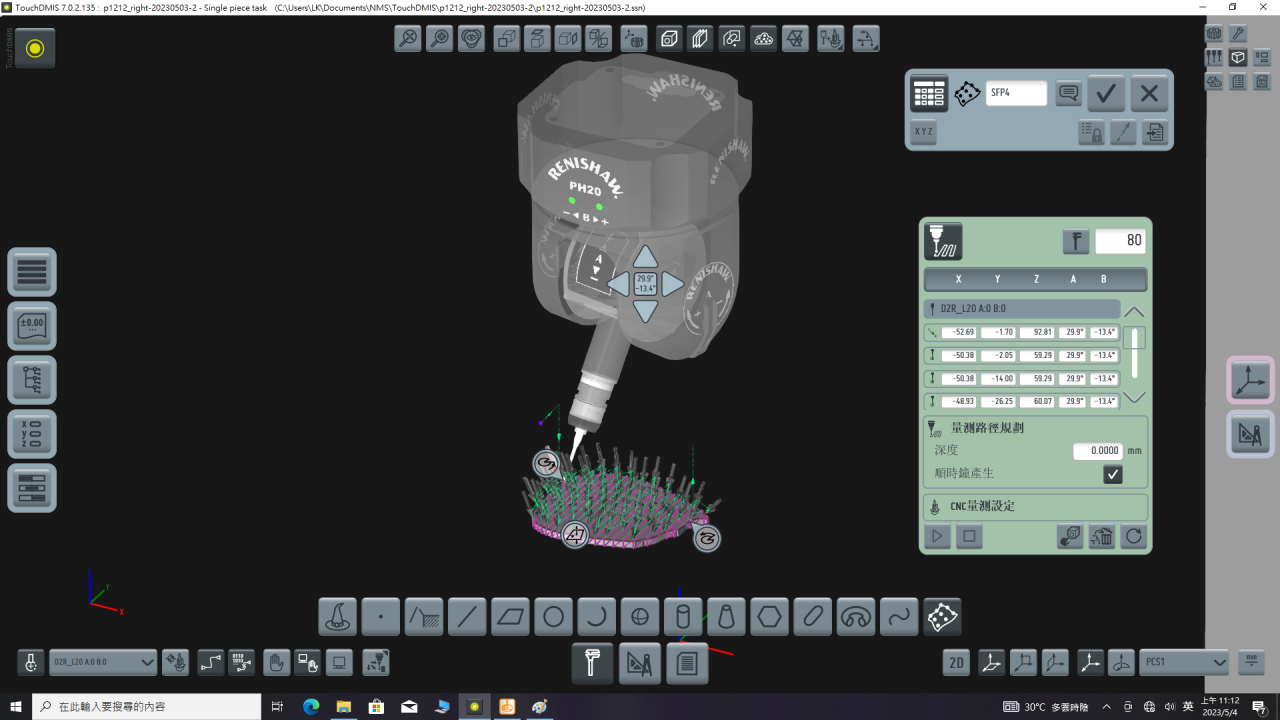Select the Arc feature tool

[596, 617]
